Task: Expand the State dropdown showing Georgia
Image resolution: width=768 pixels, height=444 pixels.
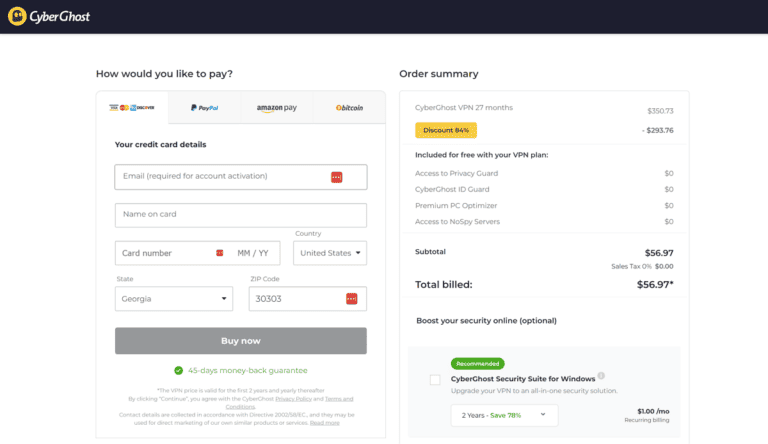Action: (x=174, y=299)
